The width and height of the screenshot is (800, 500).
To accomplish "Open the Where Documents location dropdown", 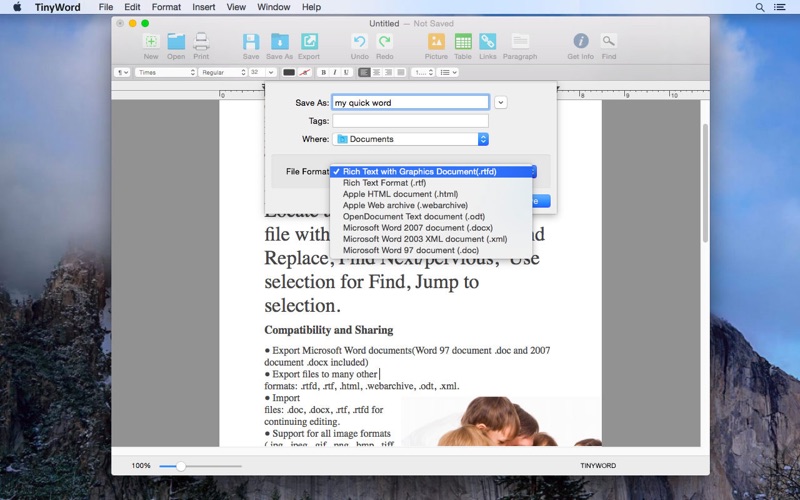I will pos(411,139).
